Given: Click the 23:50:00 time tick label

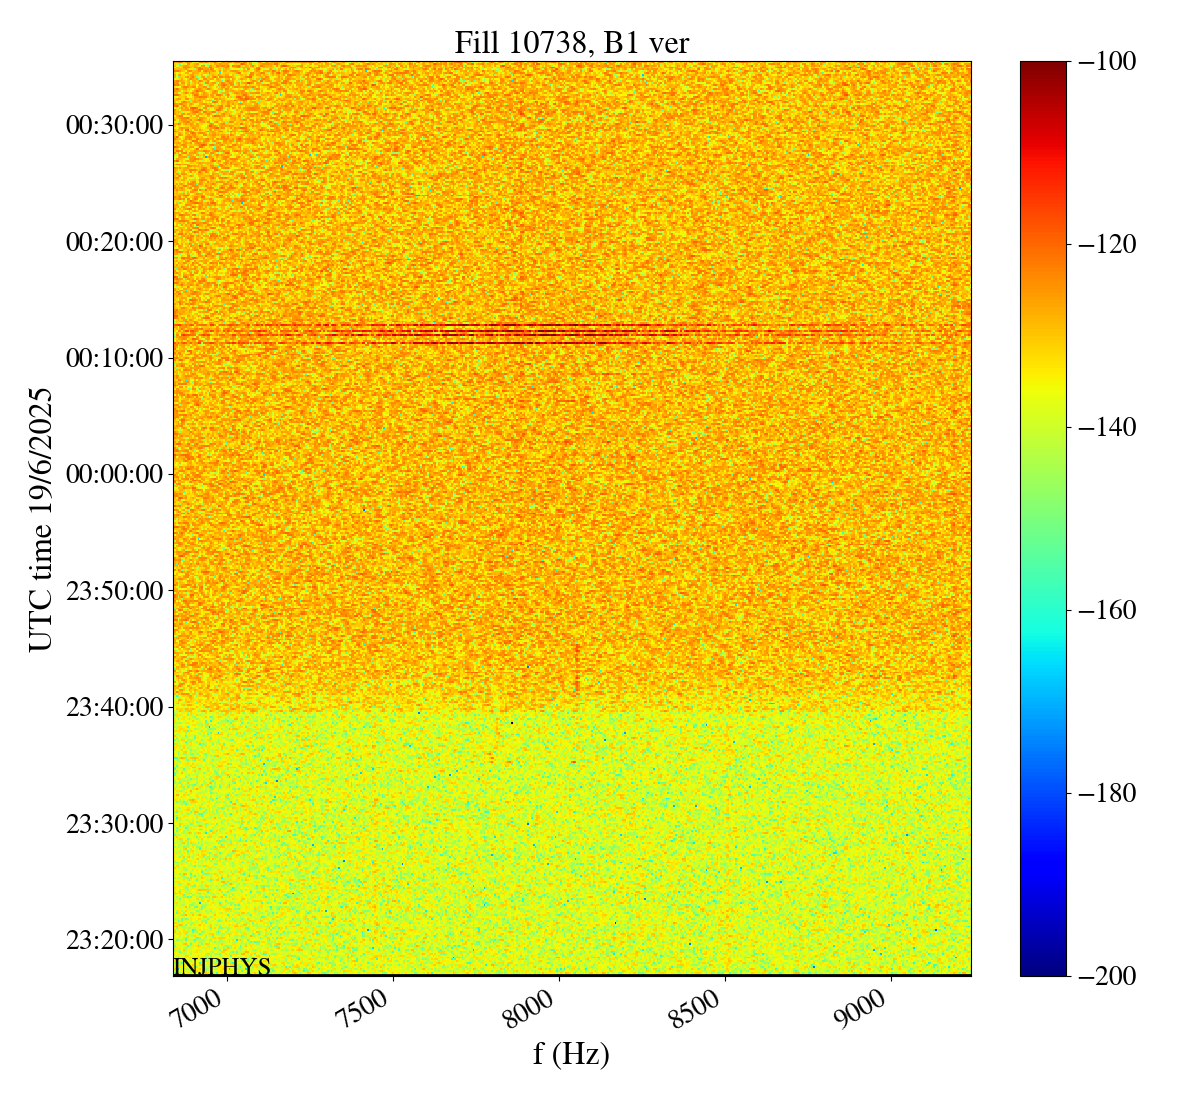Looking at the screenshot, I should coord(114,590).
